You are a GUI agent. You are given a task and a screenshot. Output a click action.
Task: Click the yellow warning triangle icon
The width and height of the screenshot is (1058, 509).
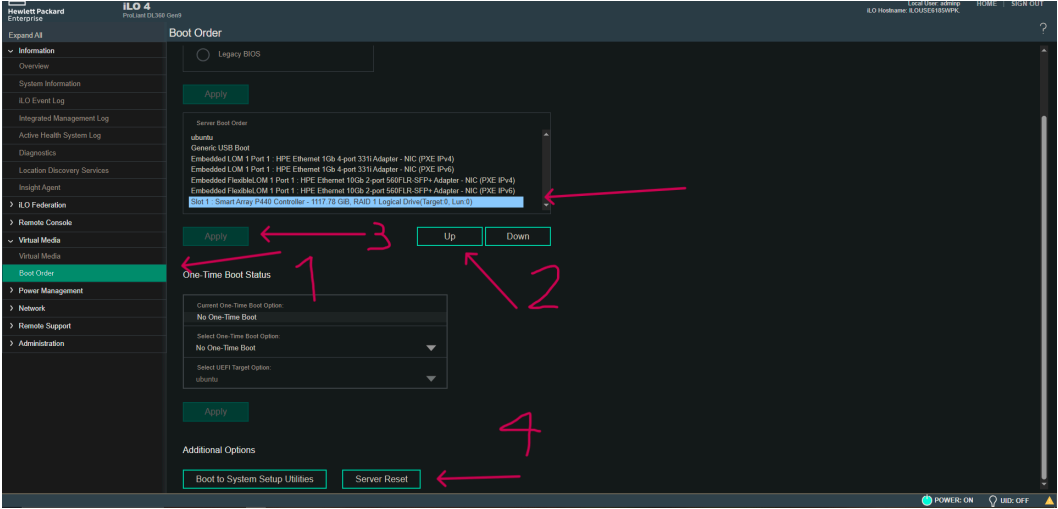[x=1049, y=500]
